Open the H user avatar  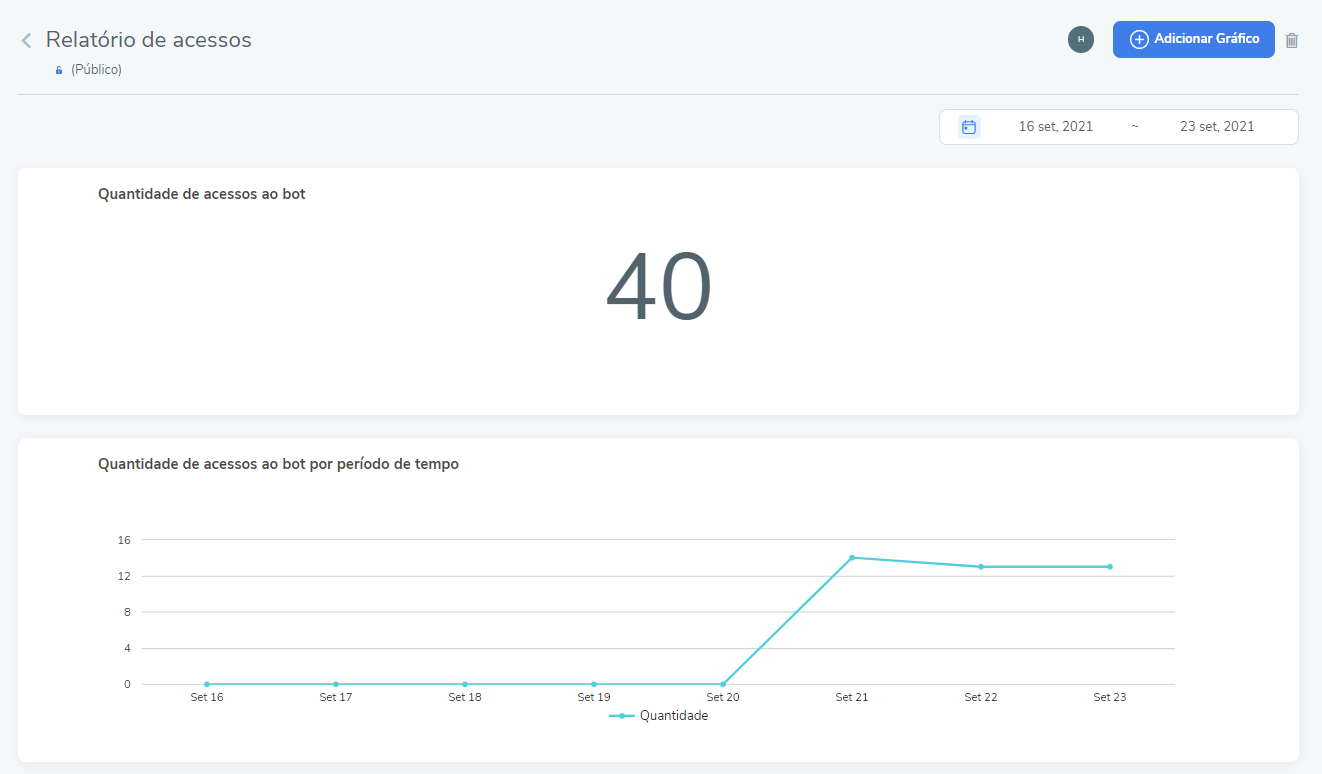1080,39
